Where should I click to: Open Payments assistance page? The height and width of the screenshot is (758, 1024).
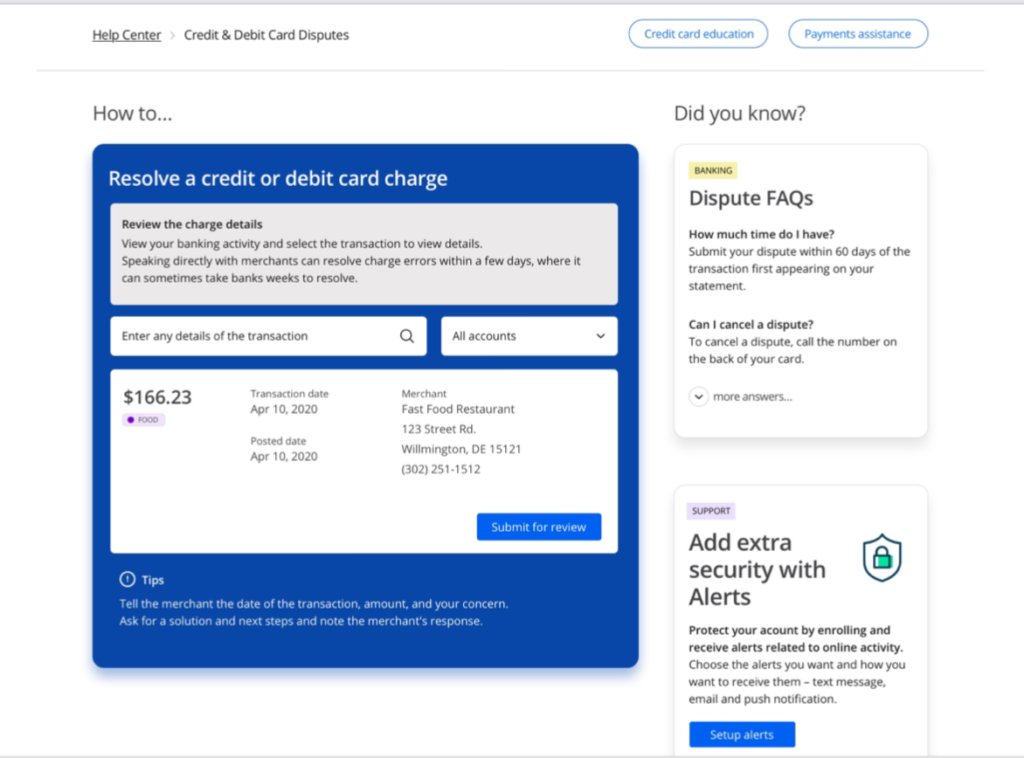pyautogui.click(x=857, y=34)
